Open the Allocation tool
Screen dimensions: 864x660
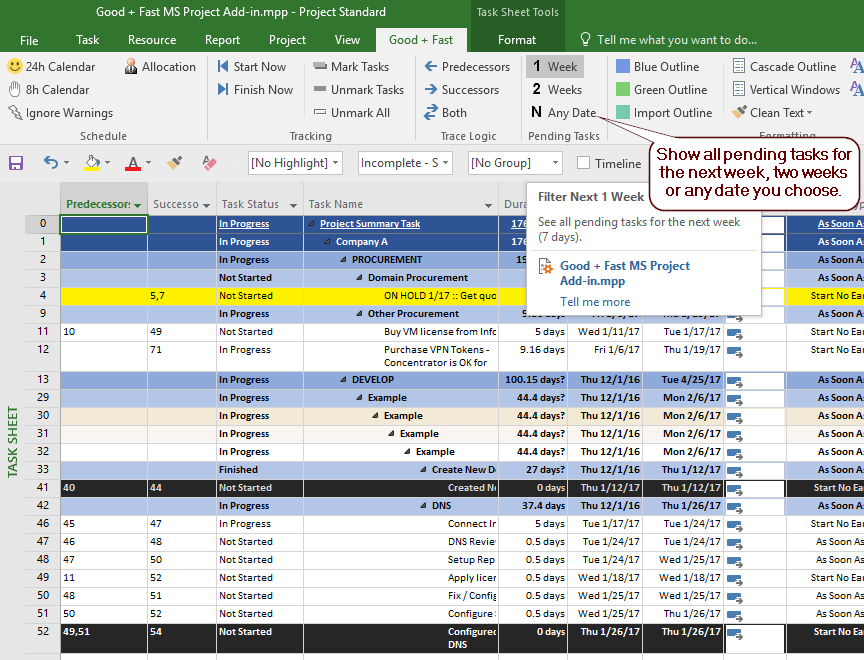pyautogui.click(x=160, y=66)
